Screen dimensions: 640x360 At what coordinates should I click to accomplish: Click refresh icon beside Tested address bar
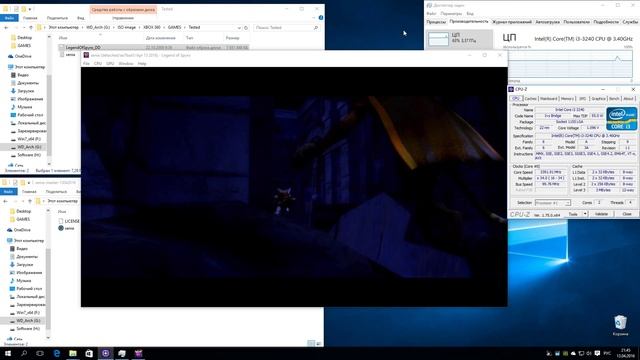coord(246,28)
